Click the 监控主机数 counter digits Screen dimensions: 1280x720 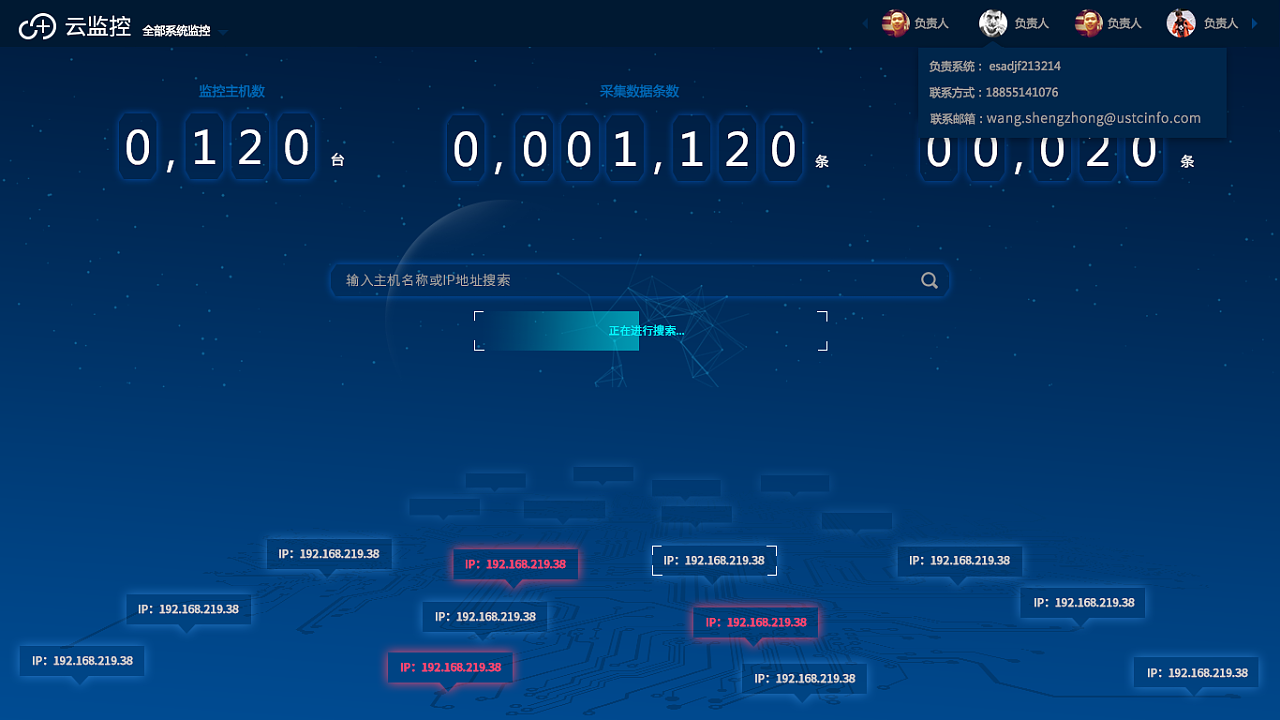[216, 147]
